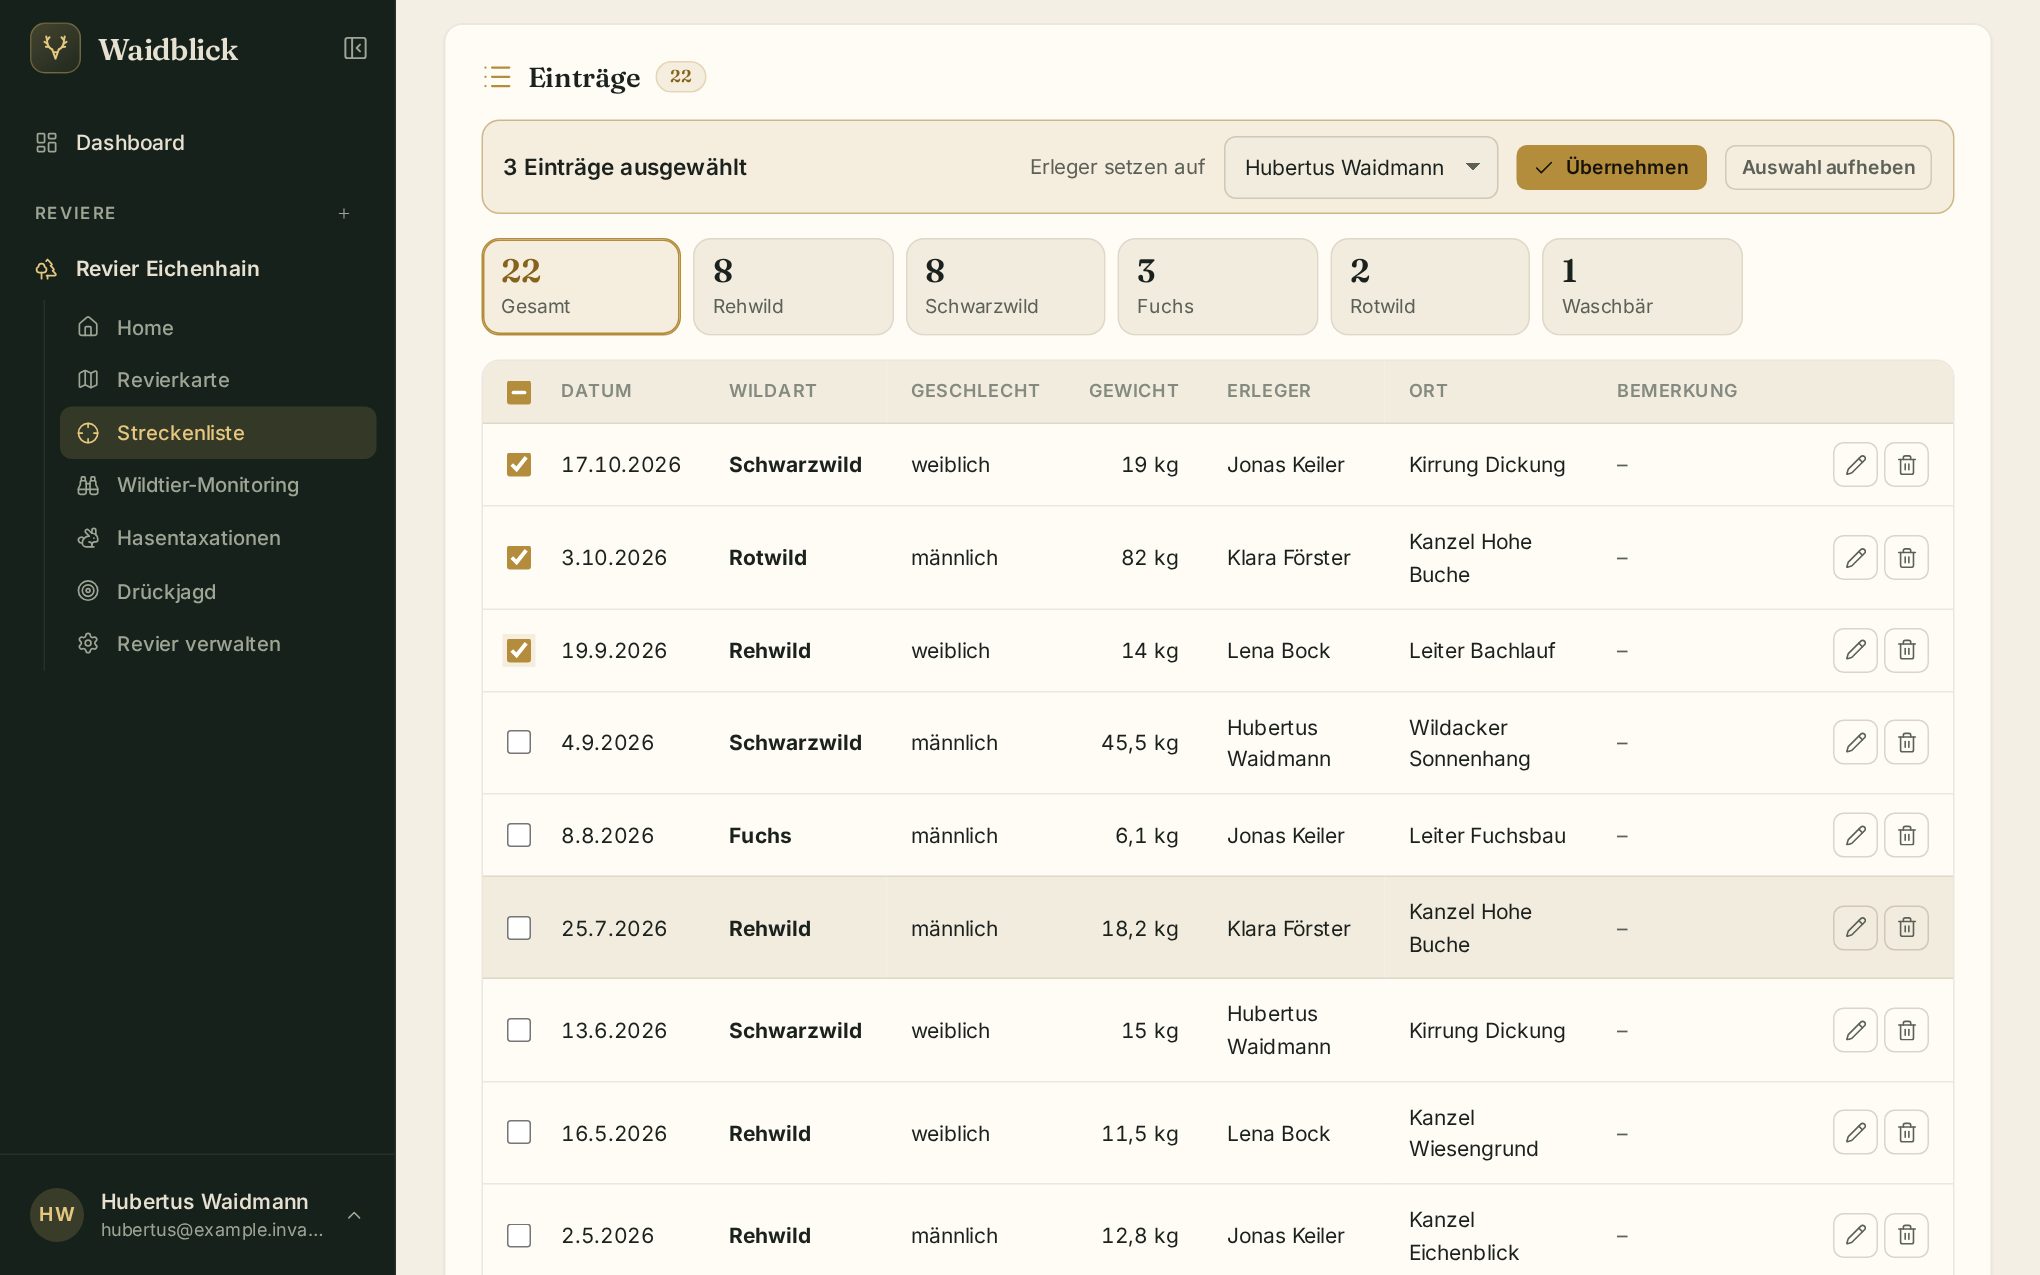Image resolution: width=2040 pixels, height=1275 pixels.
Task: Click the Übernehmen button
Action: (1611, 167)
